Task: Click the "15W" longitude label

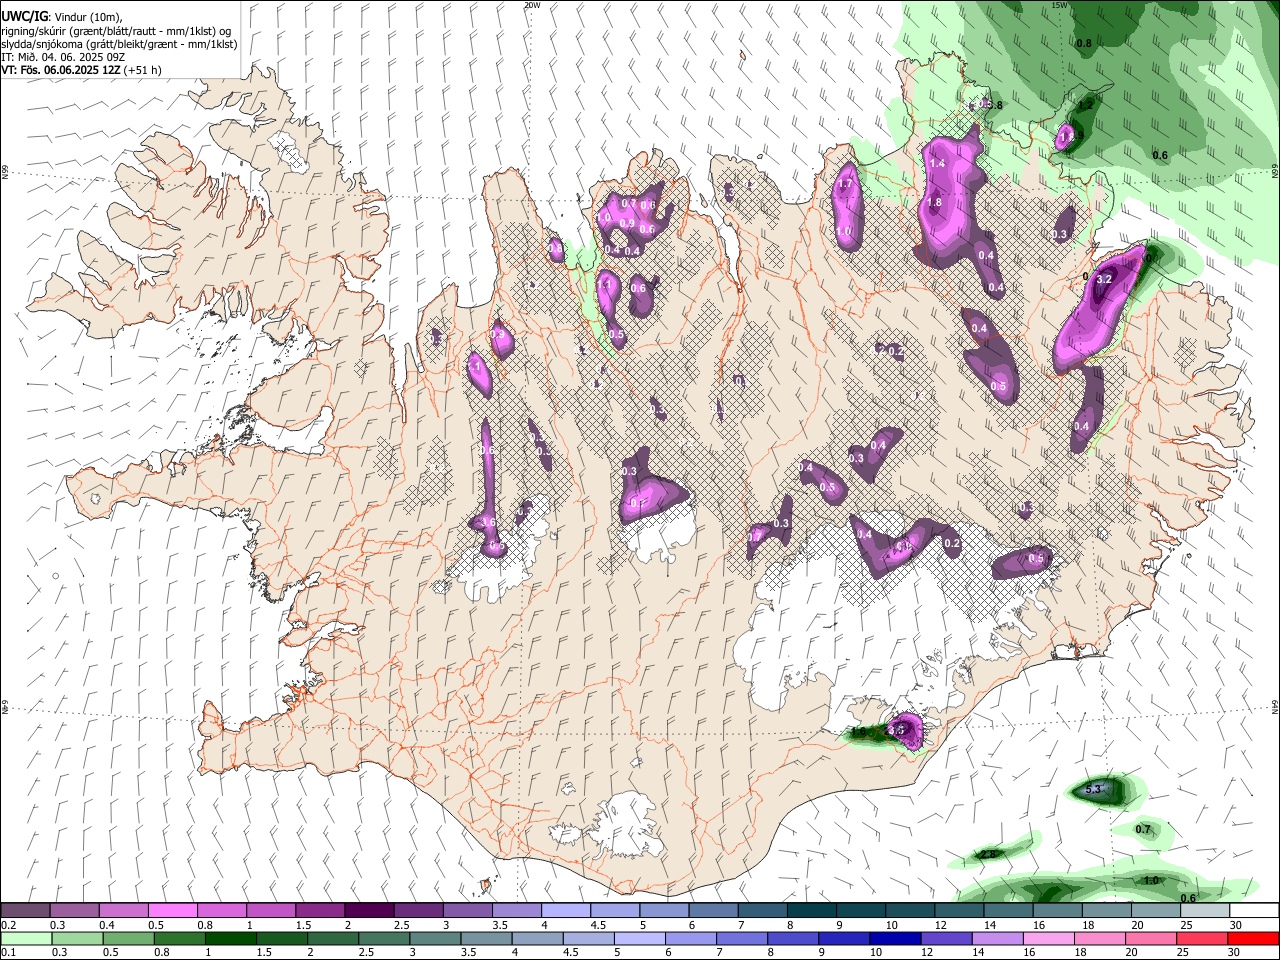Action: tap(1060, 5)
